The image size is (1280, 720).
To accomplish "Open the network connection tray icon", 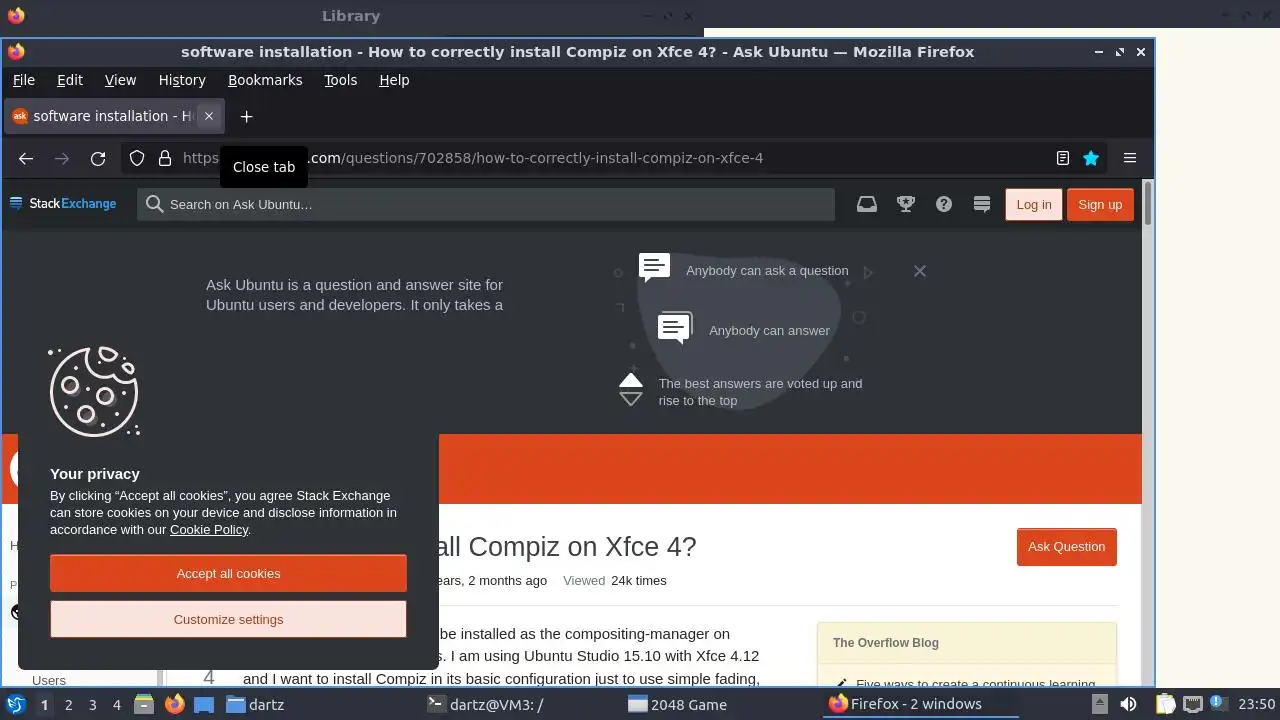I will click(1192, 704).
